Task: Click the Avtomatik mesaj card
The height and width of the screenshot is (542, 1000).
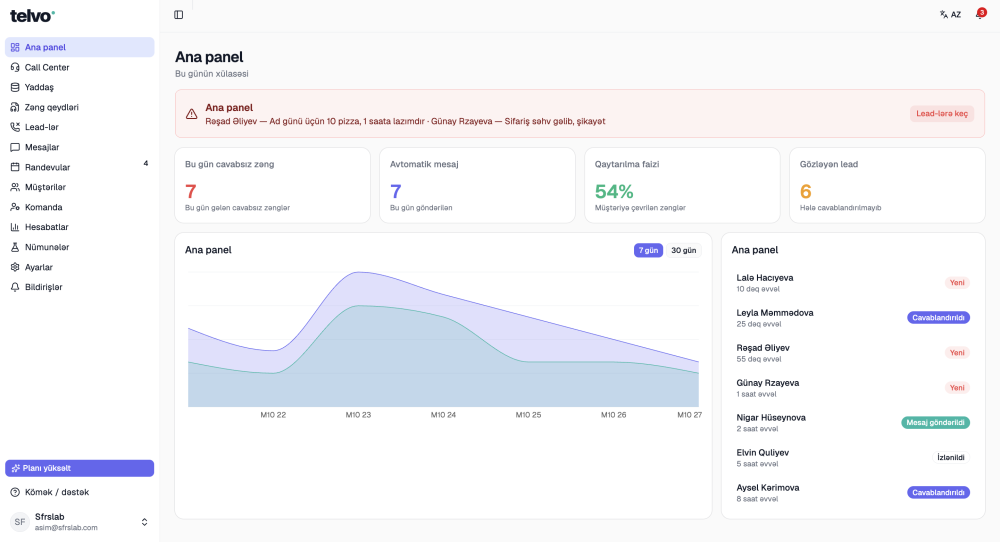Action: (x=477, y=186)
